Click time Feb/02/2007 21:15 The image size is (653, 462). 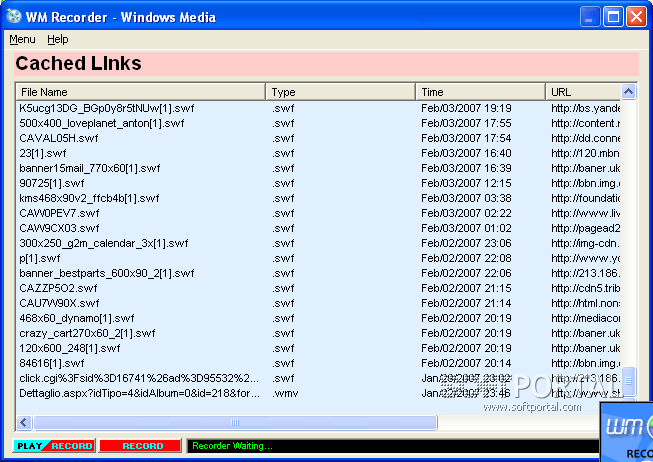[x=466, y=288]
